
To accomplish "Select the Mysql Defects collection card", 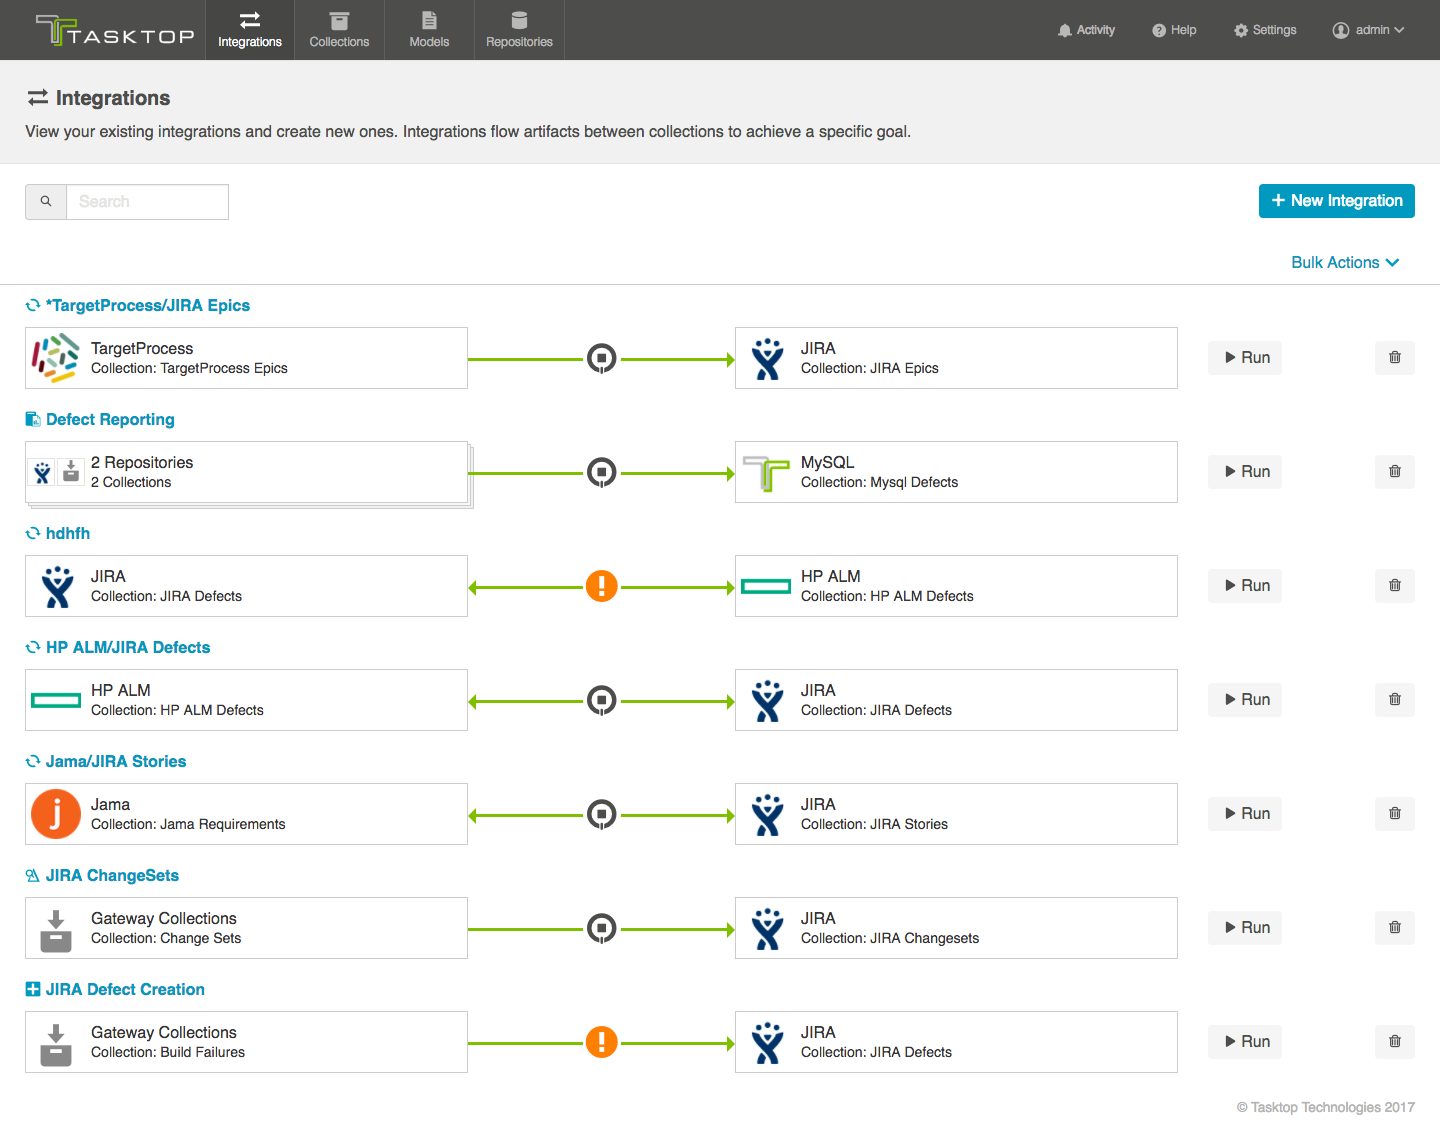I will pyautogui.click(x=956, y=472).
